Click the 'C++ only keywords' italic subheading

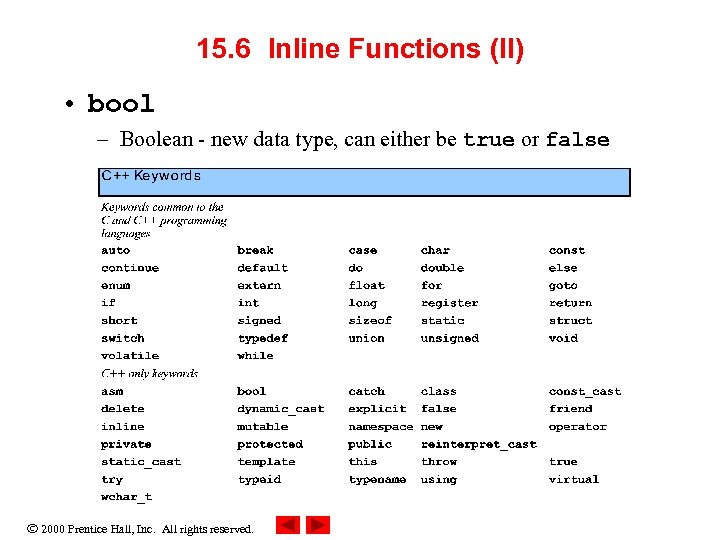pyautogui.click(x=150, y=373)
